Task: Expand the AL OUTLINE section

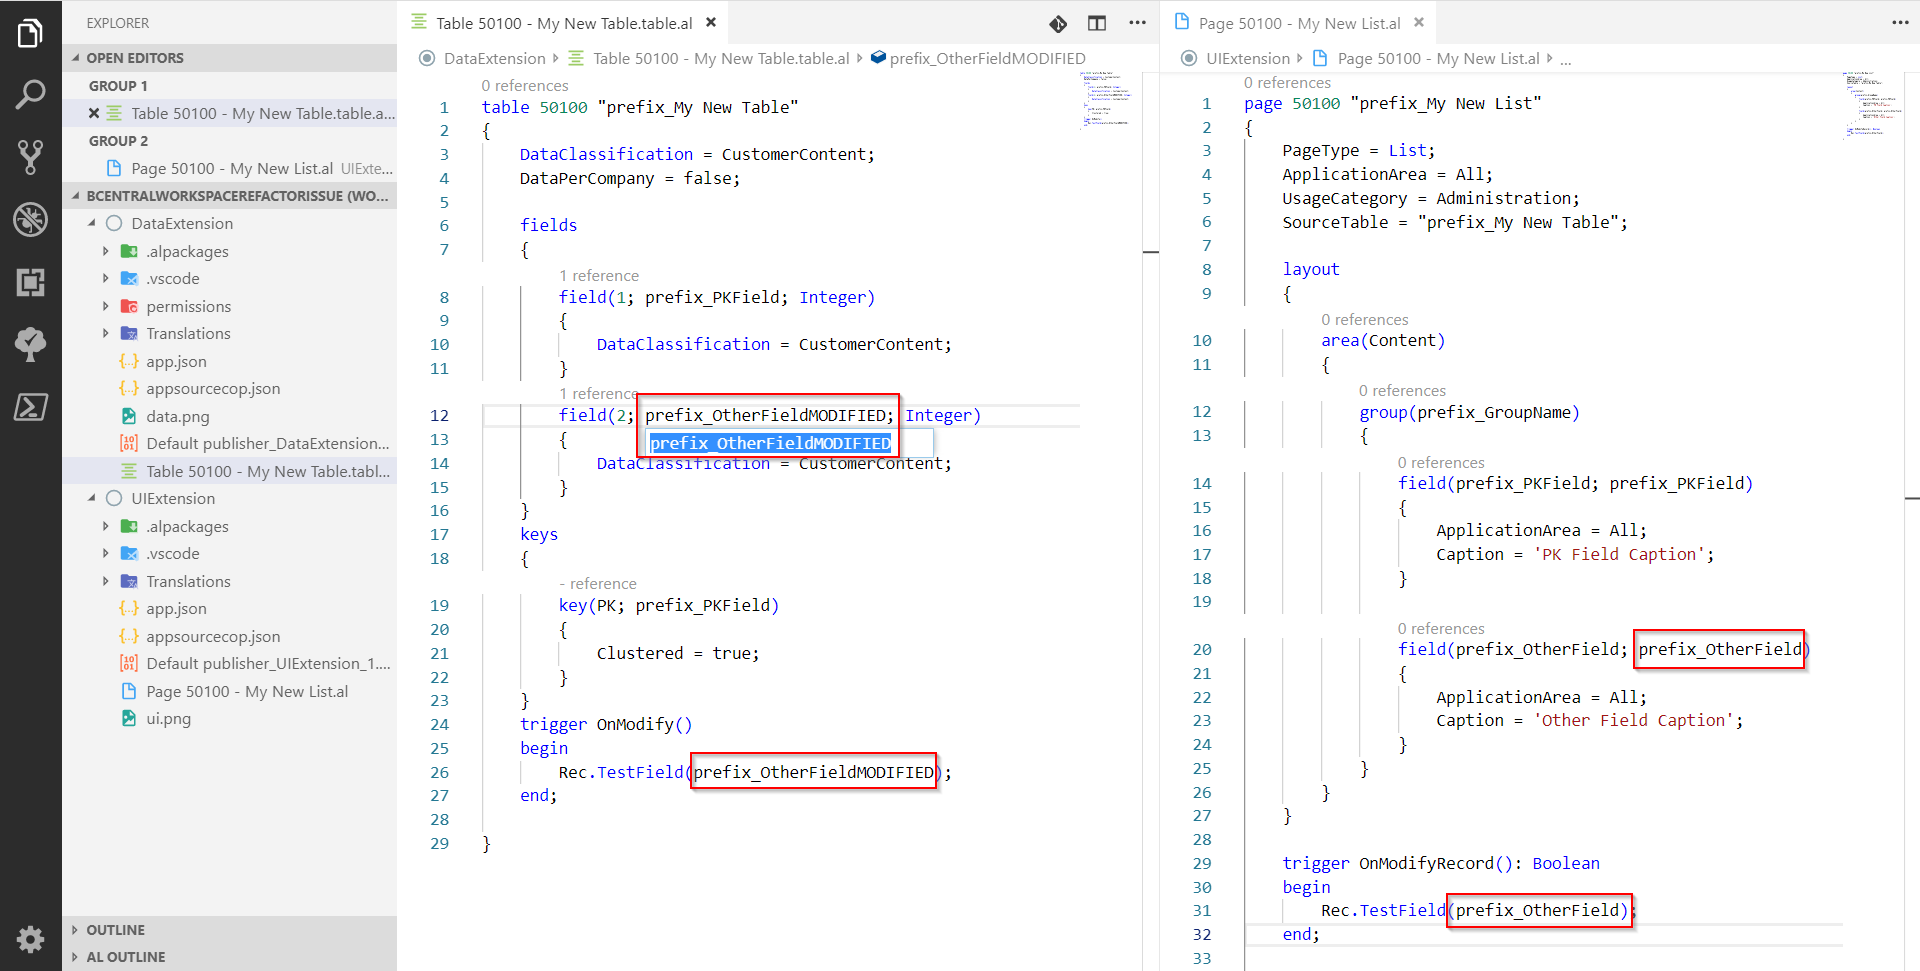Action: [124, 956]
